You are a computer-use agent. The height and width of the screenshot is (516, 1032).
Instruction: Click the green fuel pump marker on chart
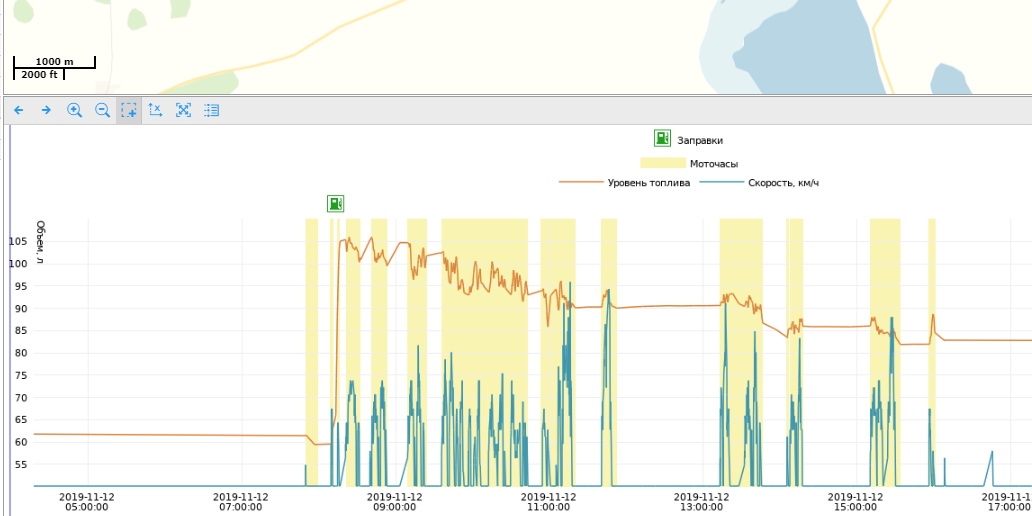(x=336, y=204)
